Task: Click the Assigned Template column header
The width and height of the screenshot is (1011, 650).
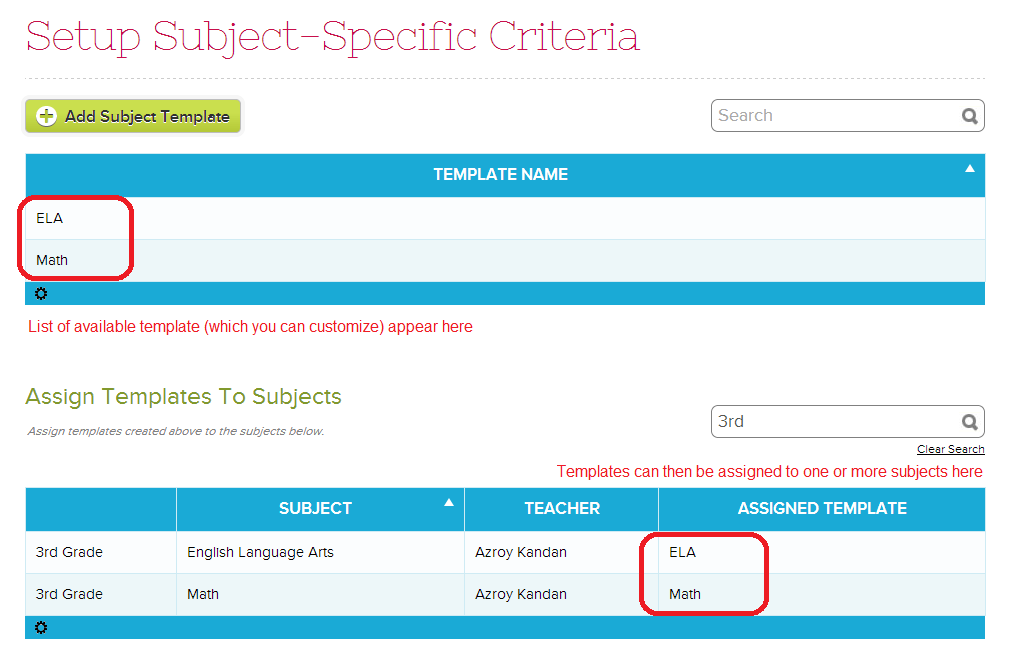Action: point(822,508)
